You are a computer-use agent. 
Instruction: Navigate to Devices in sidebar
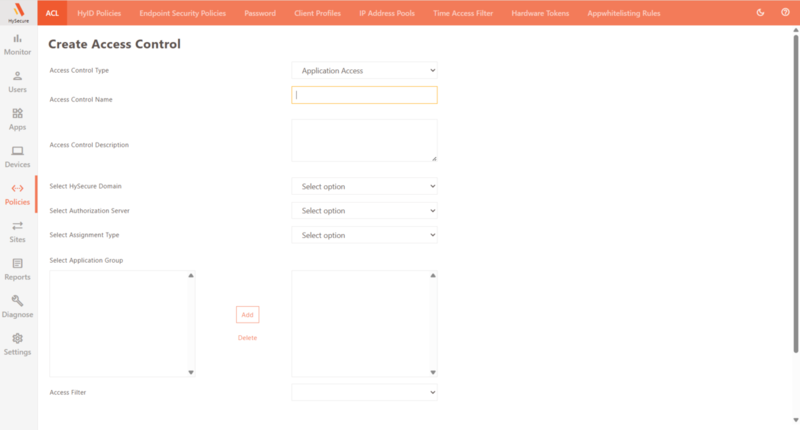coord(17,157)
